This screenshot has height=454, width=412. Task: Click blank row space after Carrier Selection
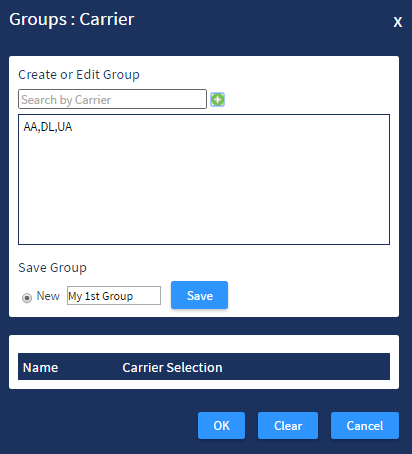pyautogui.click(x=305, y=367)
